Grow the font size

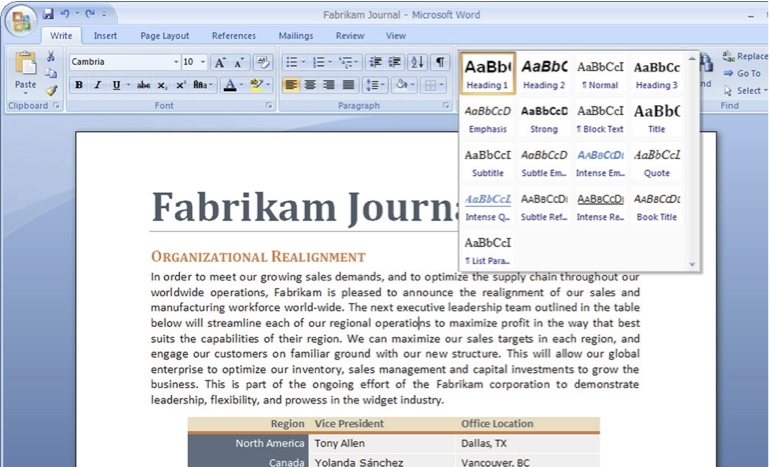tap(220, 62)
